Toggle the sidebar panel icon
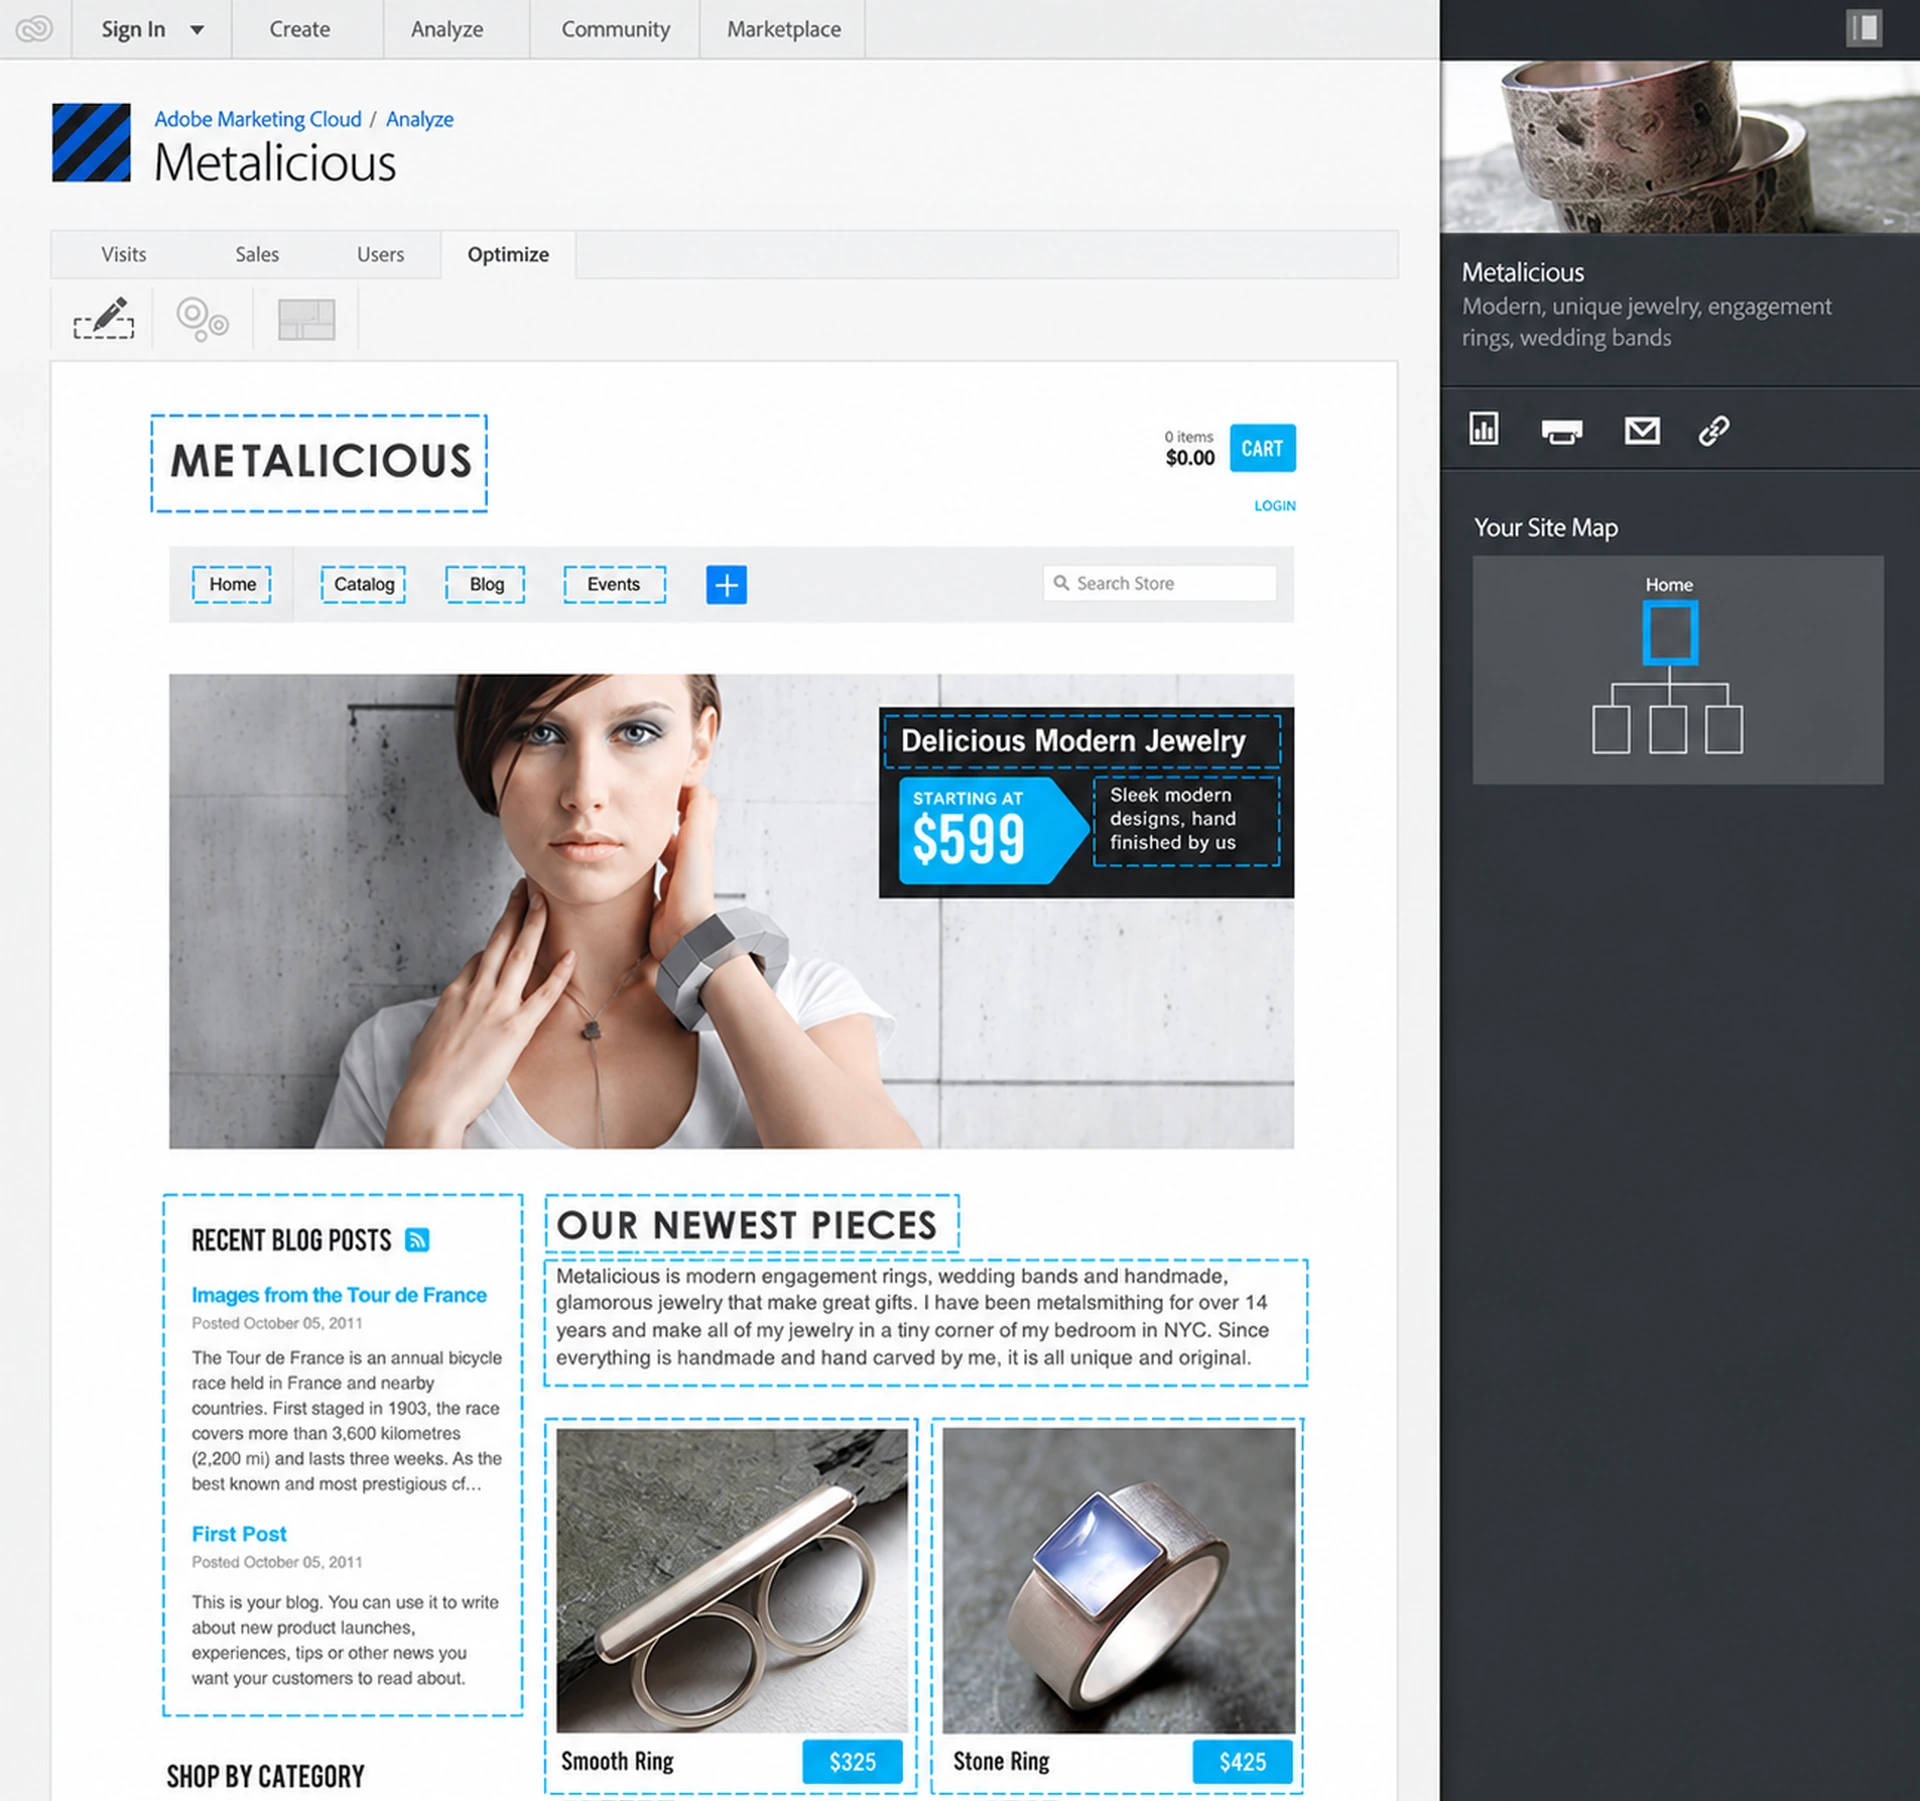The height and width of the screenshot is (1801, 1920). pyautogui.click(x=1863, y=28)
